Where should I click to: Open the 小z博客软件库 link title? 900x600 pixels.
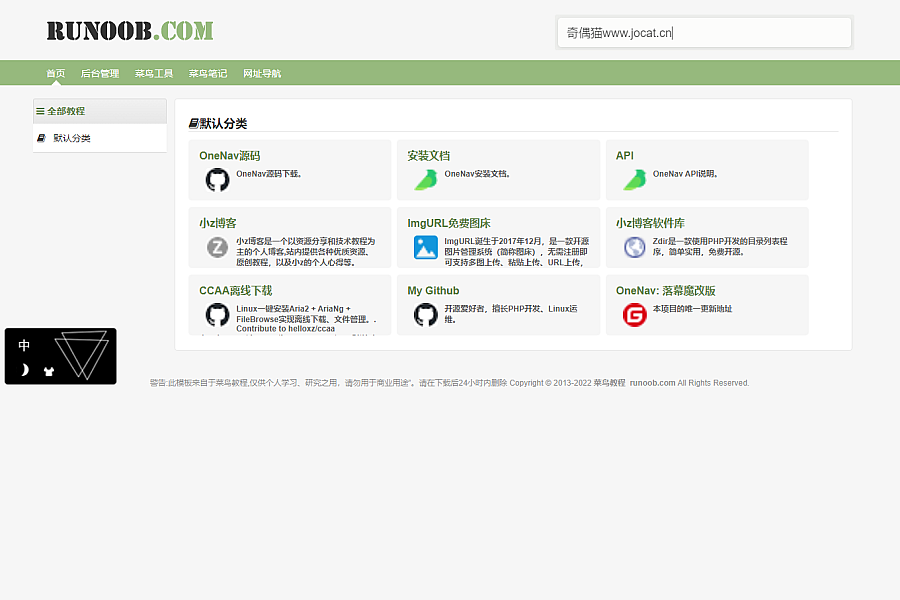click(x=650, y=223)
